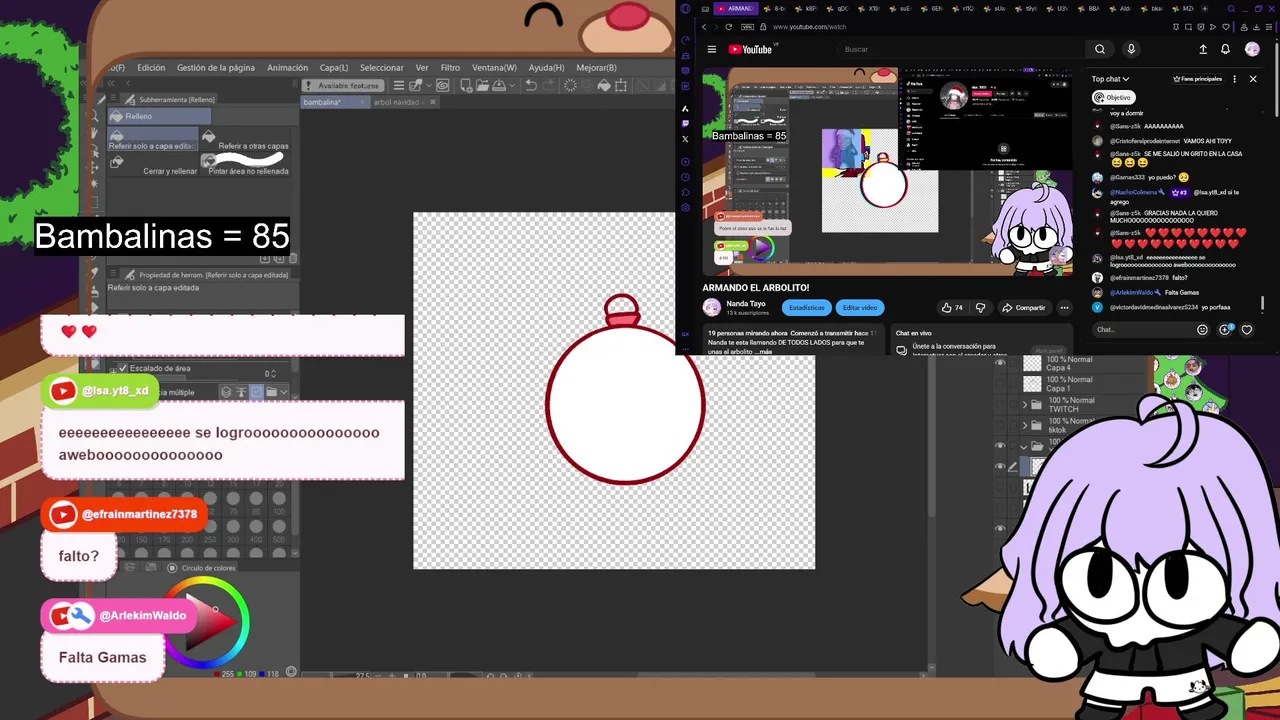Screen dimensions: 1280x720
Task: Click the Estadísticas button
Action: click(x=806, y=307)
